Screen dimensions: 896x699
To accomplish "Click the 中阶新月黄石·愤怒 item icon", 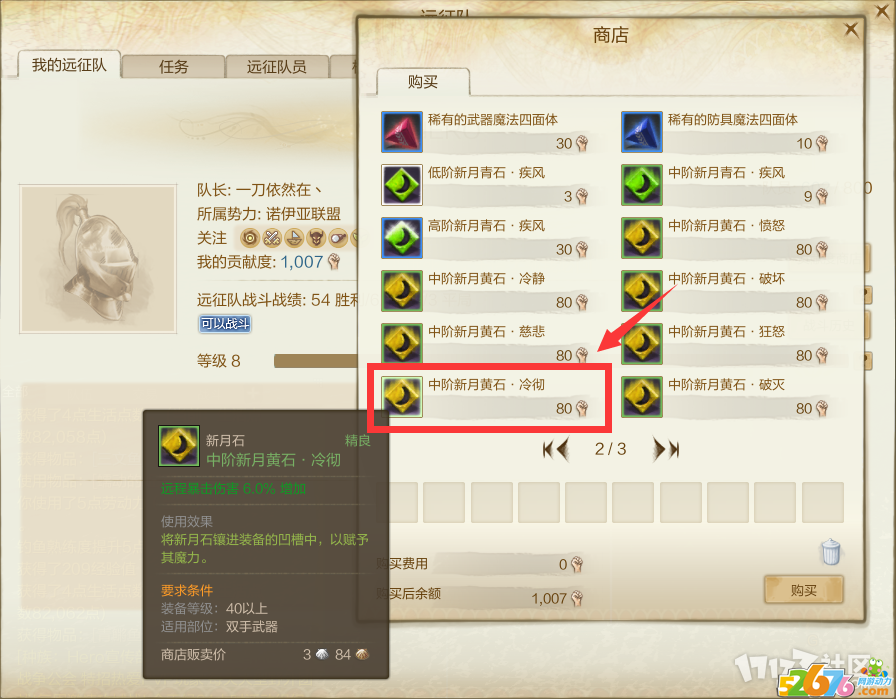I will 642,238.
